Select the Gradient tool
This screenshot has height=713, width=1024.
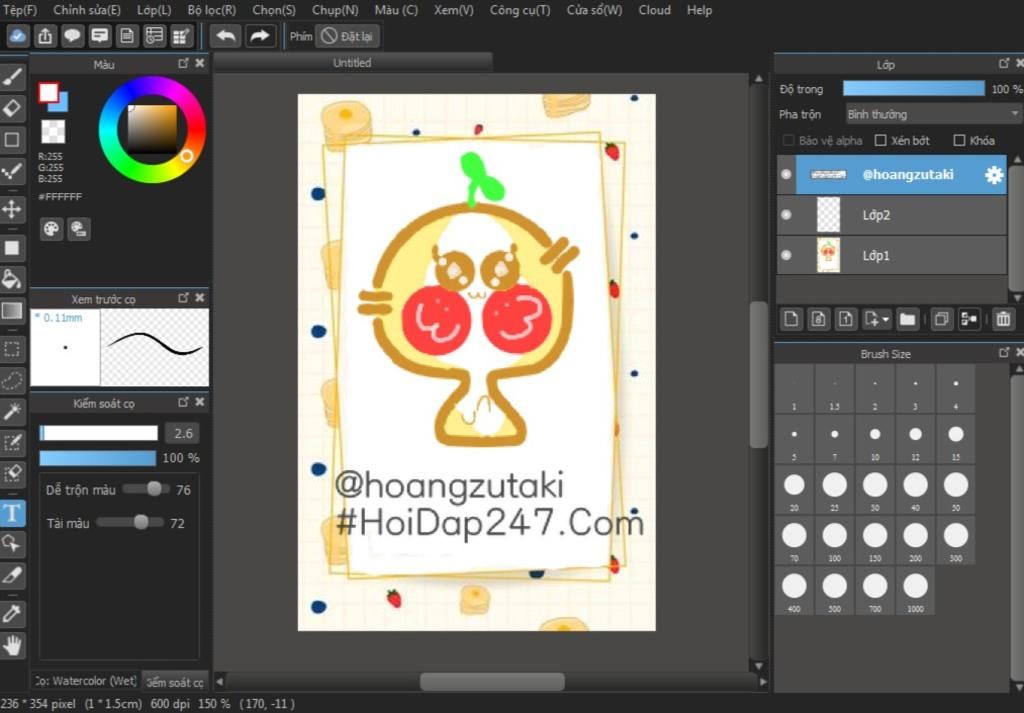click(x=12, y=311)
